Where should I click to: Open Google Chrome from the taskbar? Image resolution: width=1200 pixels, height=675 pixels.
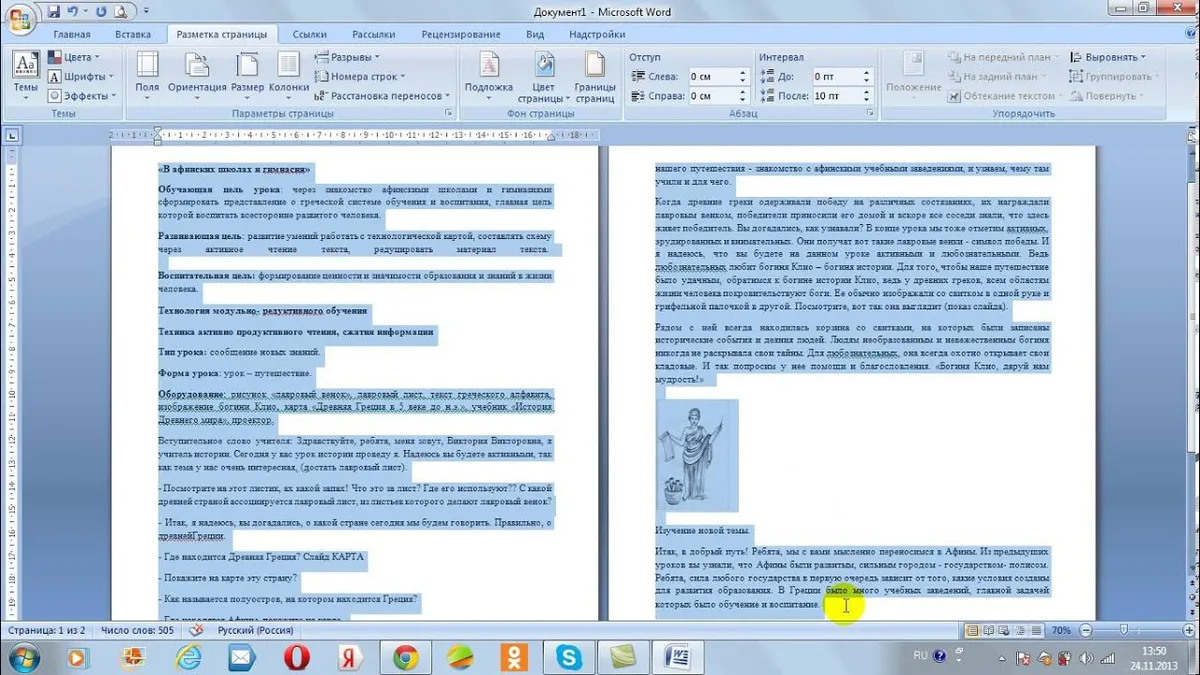pos(405,657)
